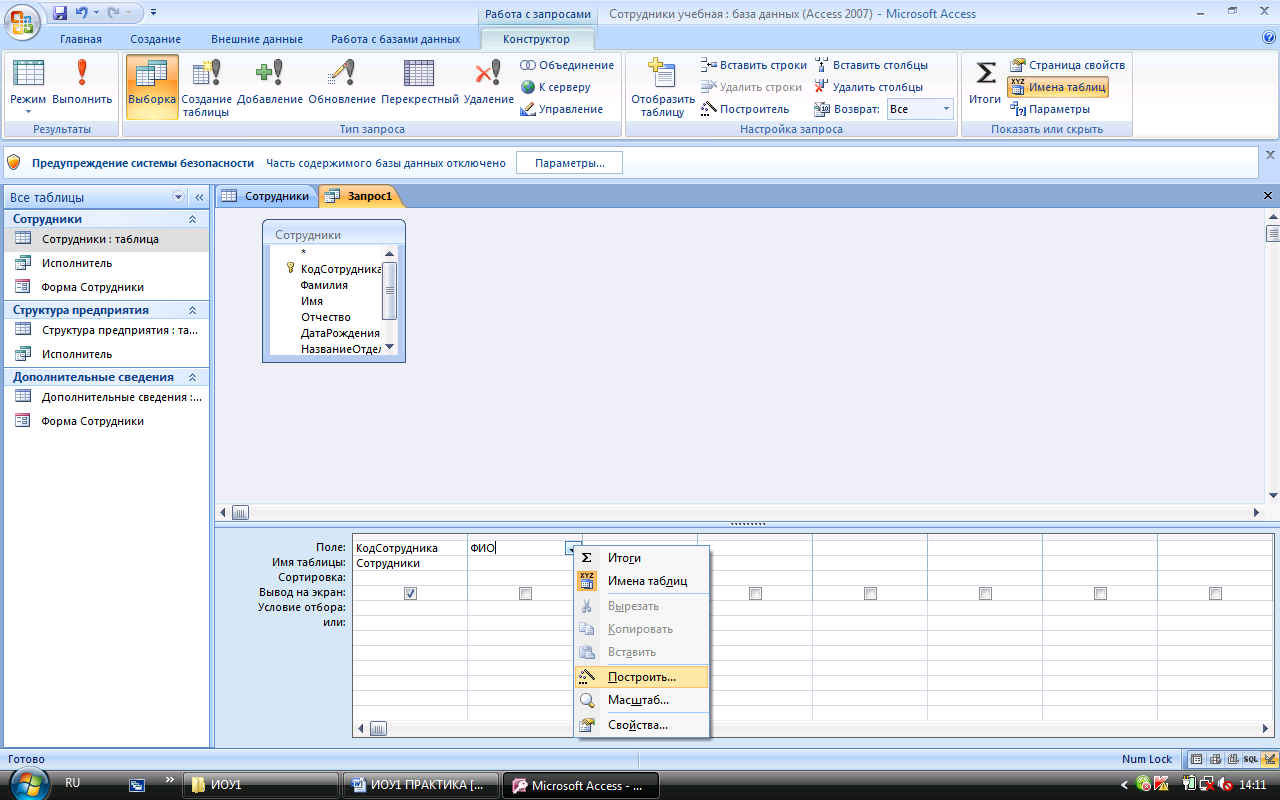Open Сотрудники : таблица in navigation
This screenshot has height=800, width=1280.
[105, 239]
